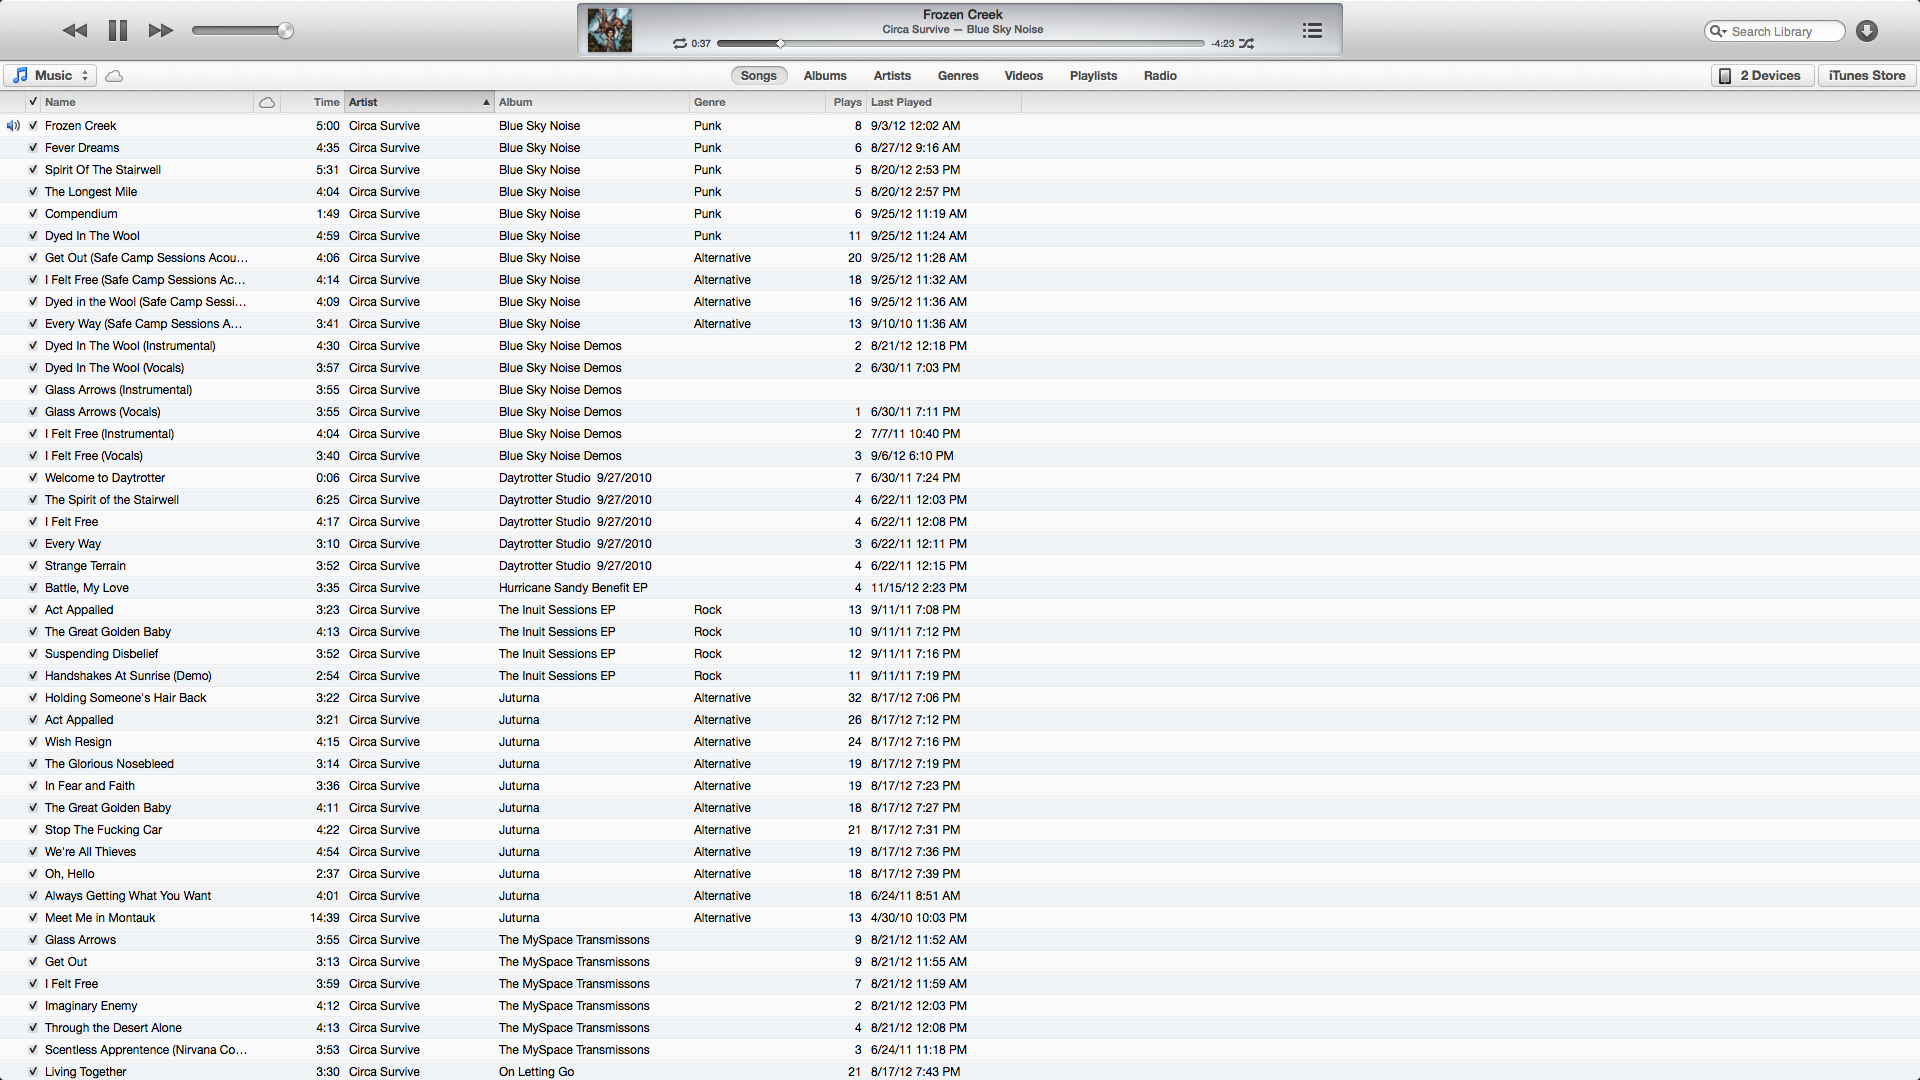Click the Frozen Creek album artwork thumbnail

609,30
